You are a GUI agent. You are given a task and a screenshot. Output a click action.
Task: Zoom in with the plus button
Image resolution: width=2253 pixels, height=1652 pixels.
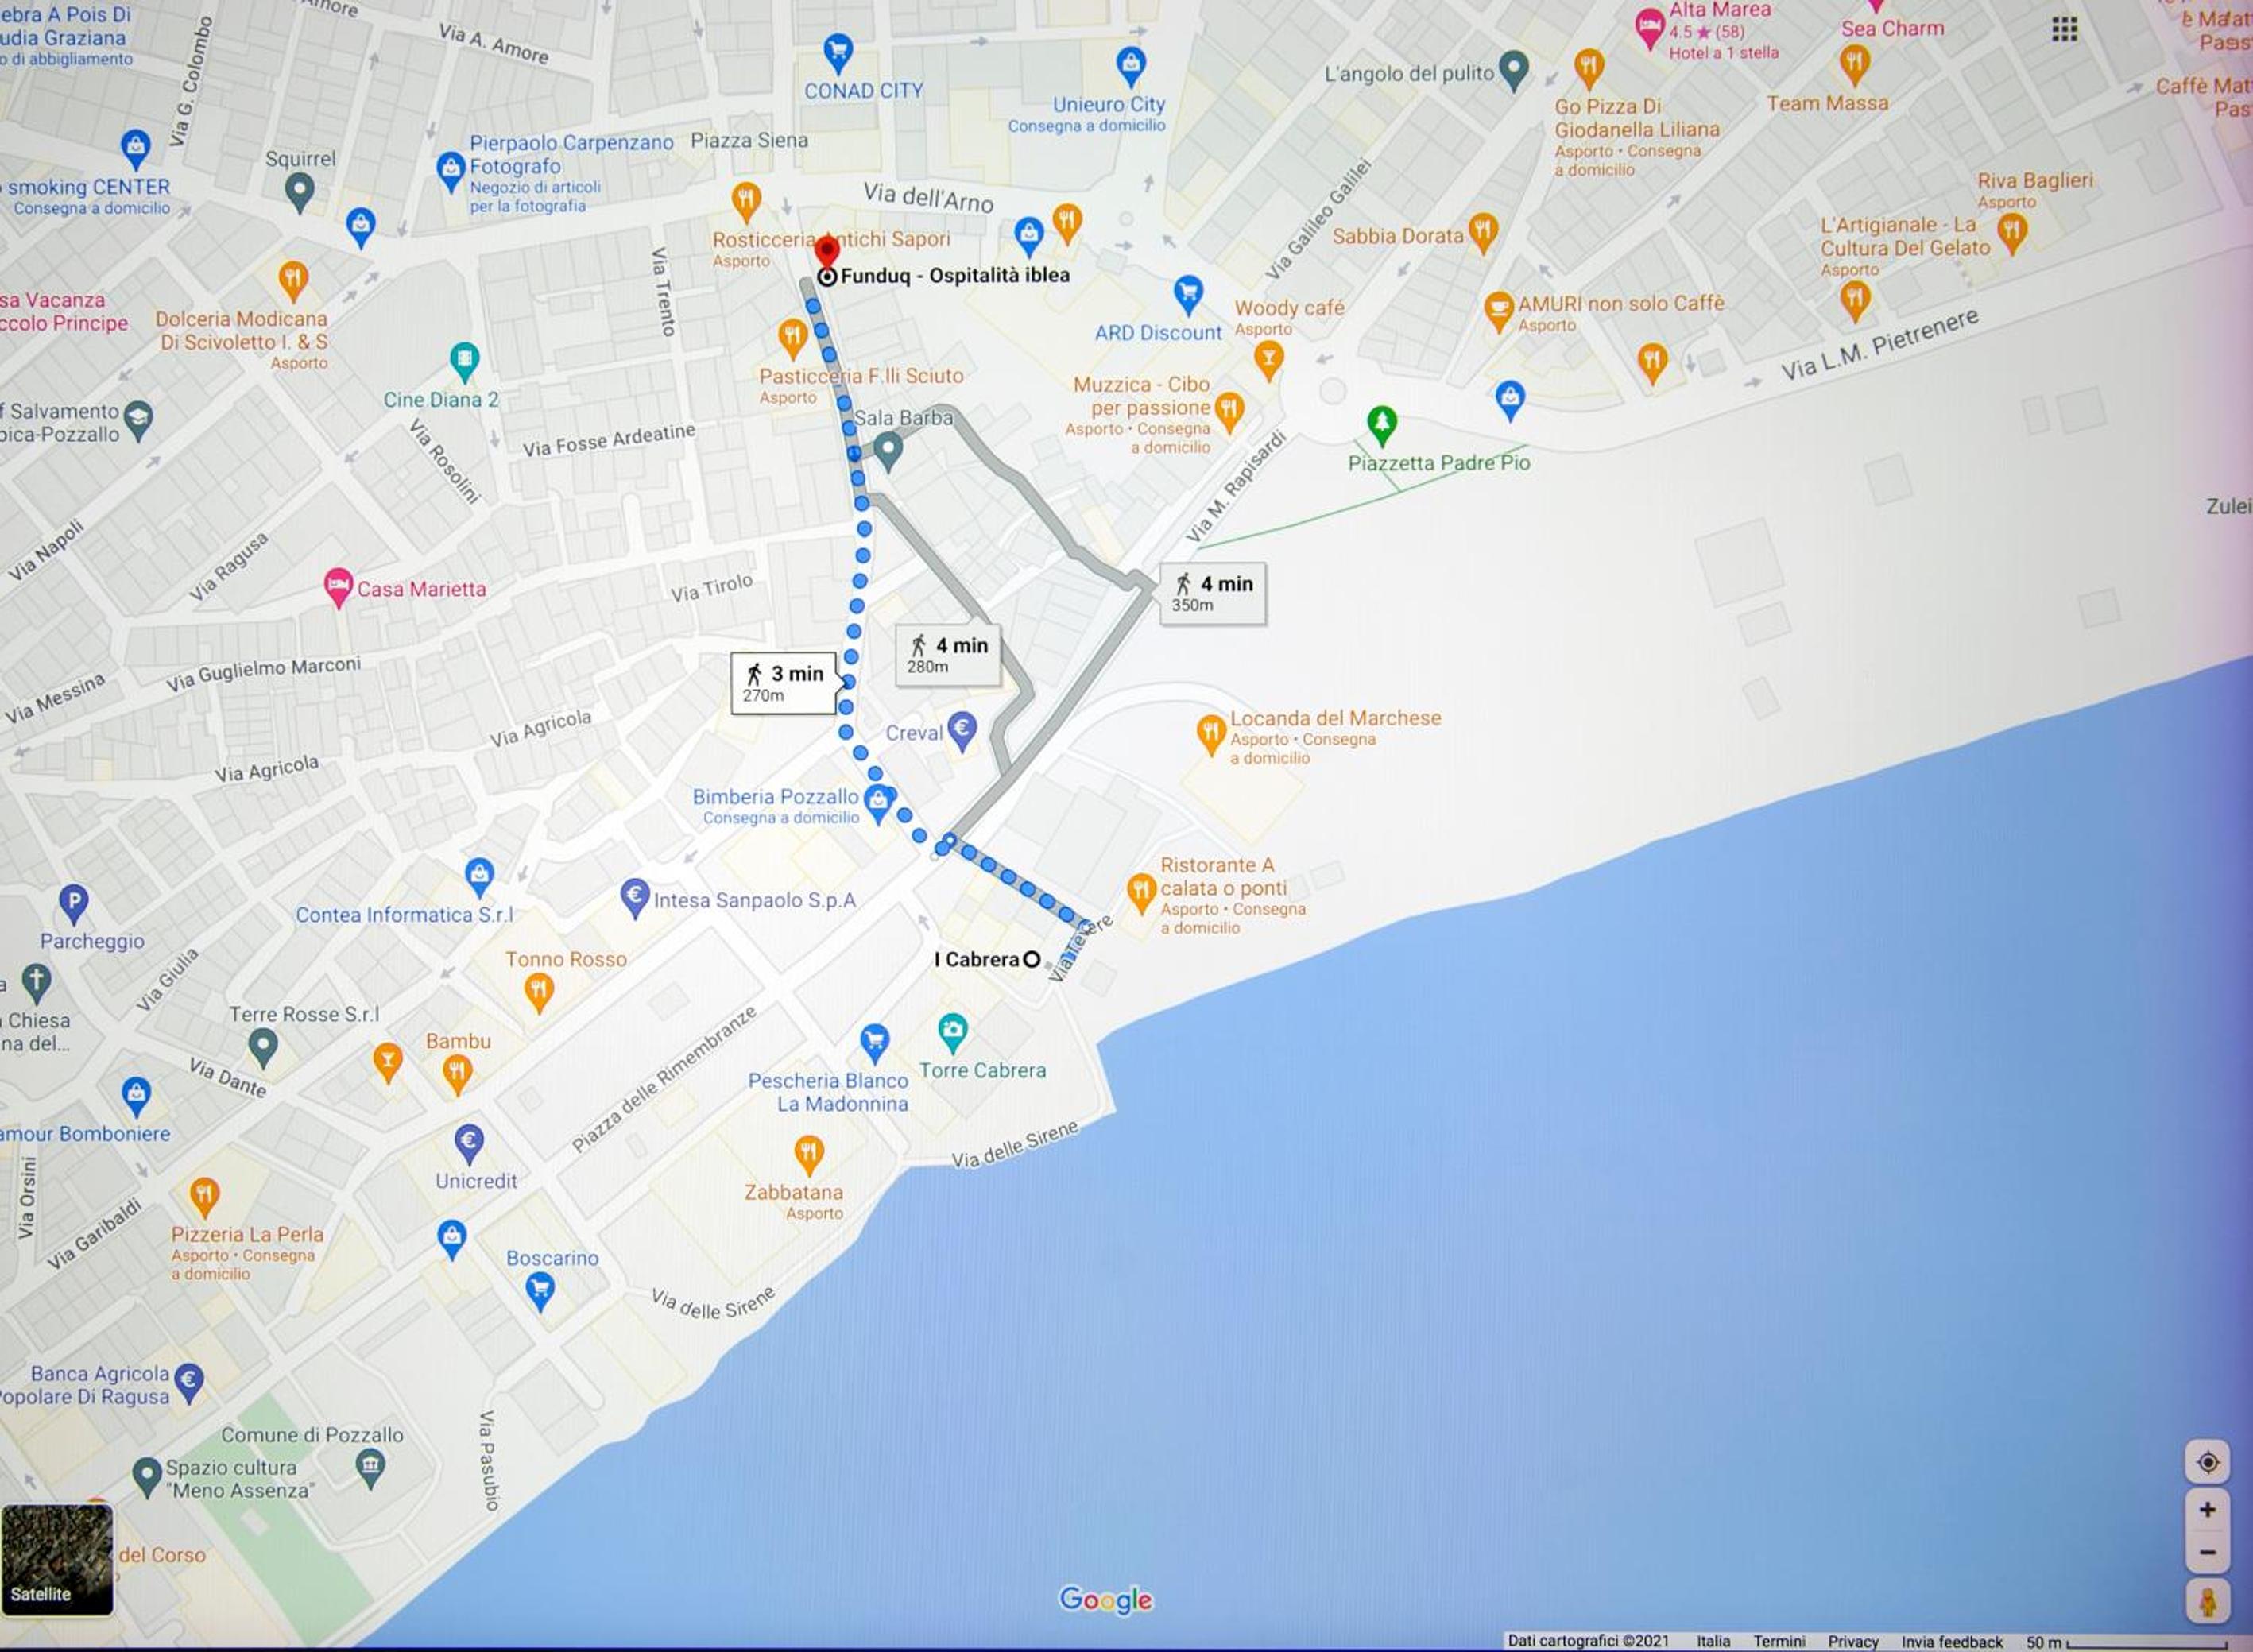click(2208, 1510)
